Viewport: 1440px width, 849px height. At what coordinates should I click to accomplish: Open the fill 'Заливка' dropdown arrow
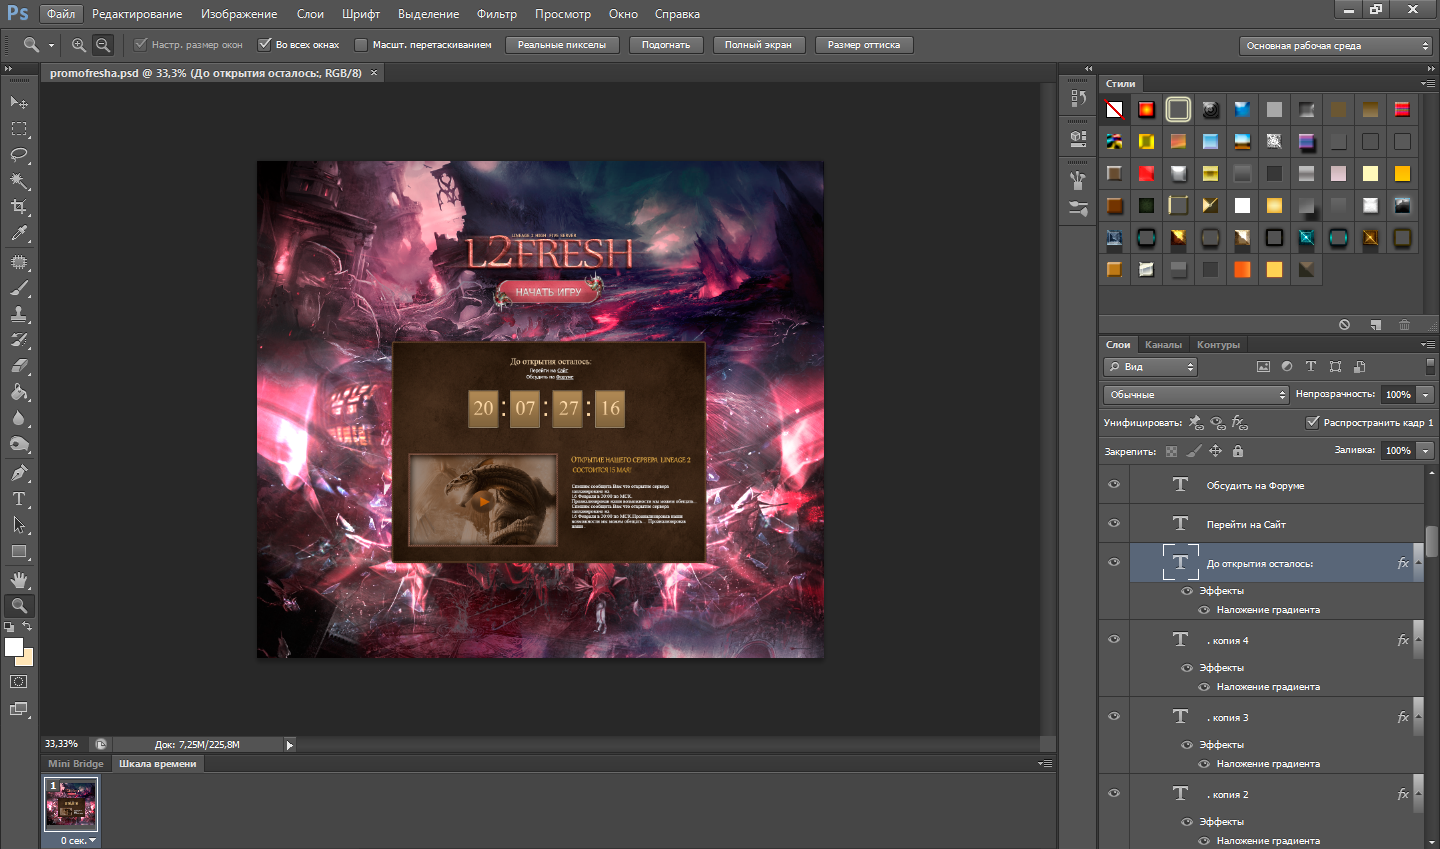point(1426,451)
